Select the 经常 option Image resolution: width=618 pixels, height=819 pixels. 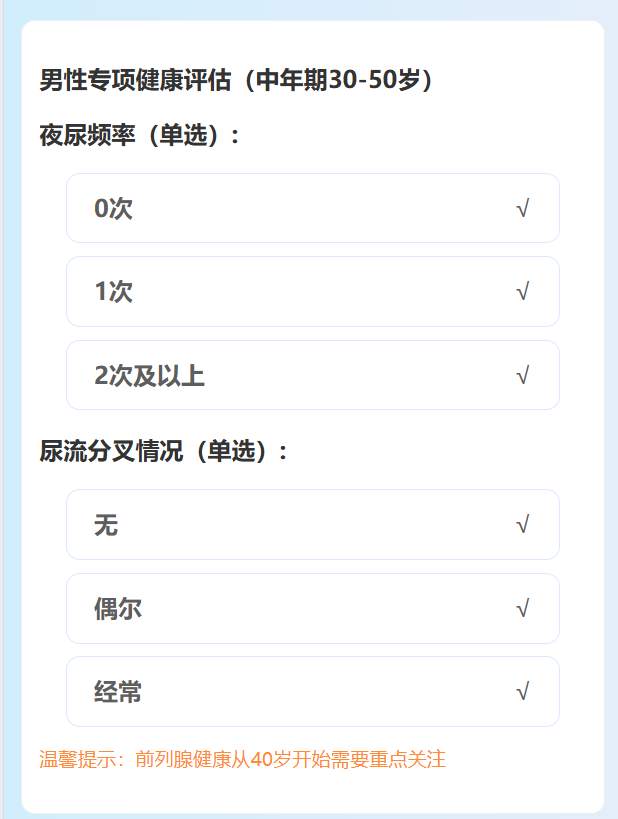(313, 692)
